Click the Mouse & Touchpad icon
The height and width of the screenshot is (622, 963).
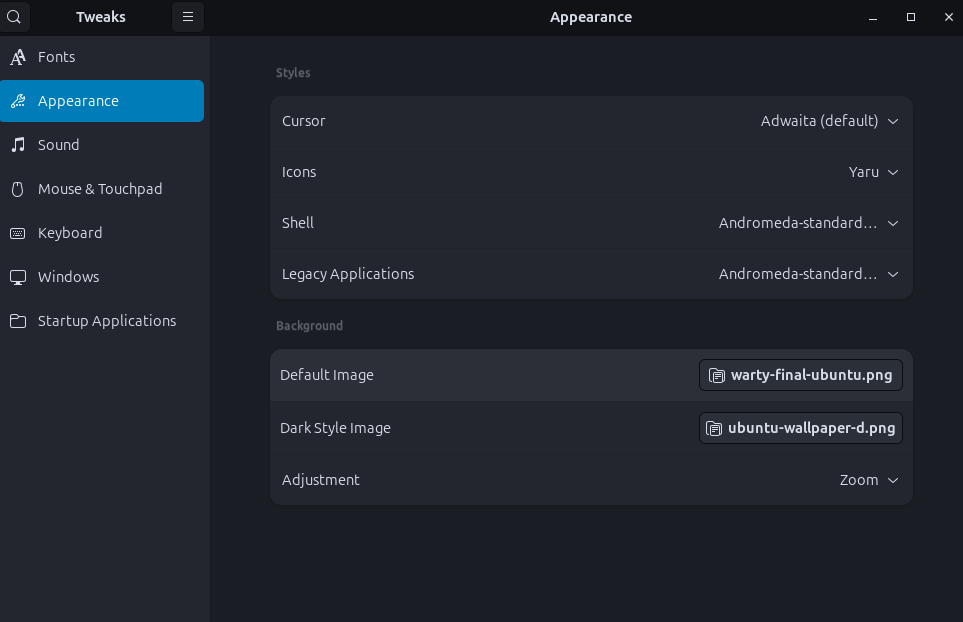tap(18, 189)
